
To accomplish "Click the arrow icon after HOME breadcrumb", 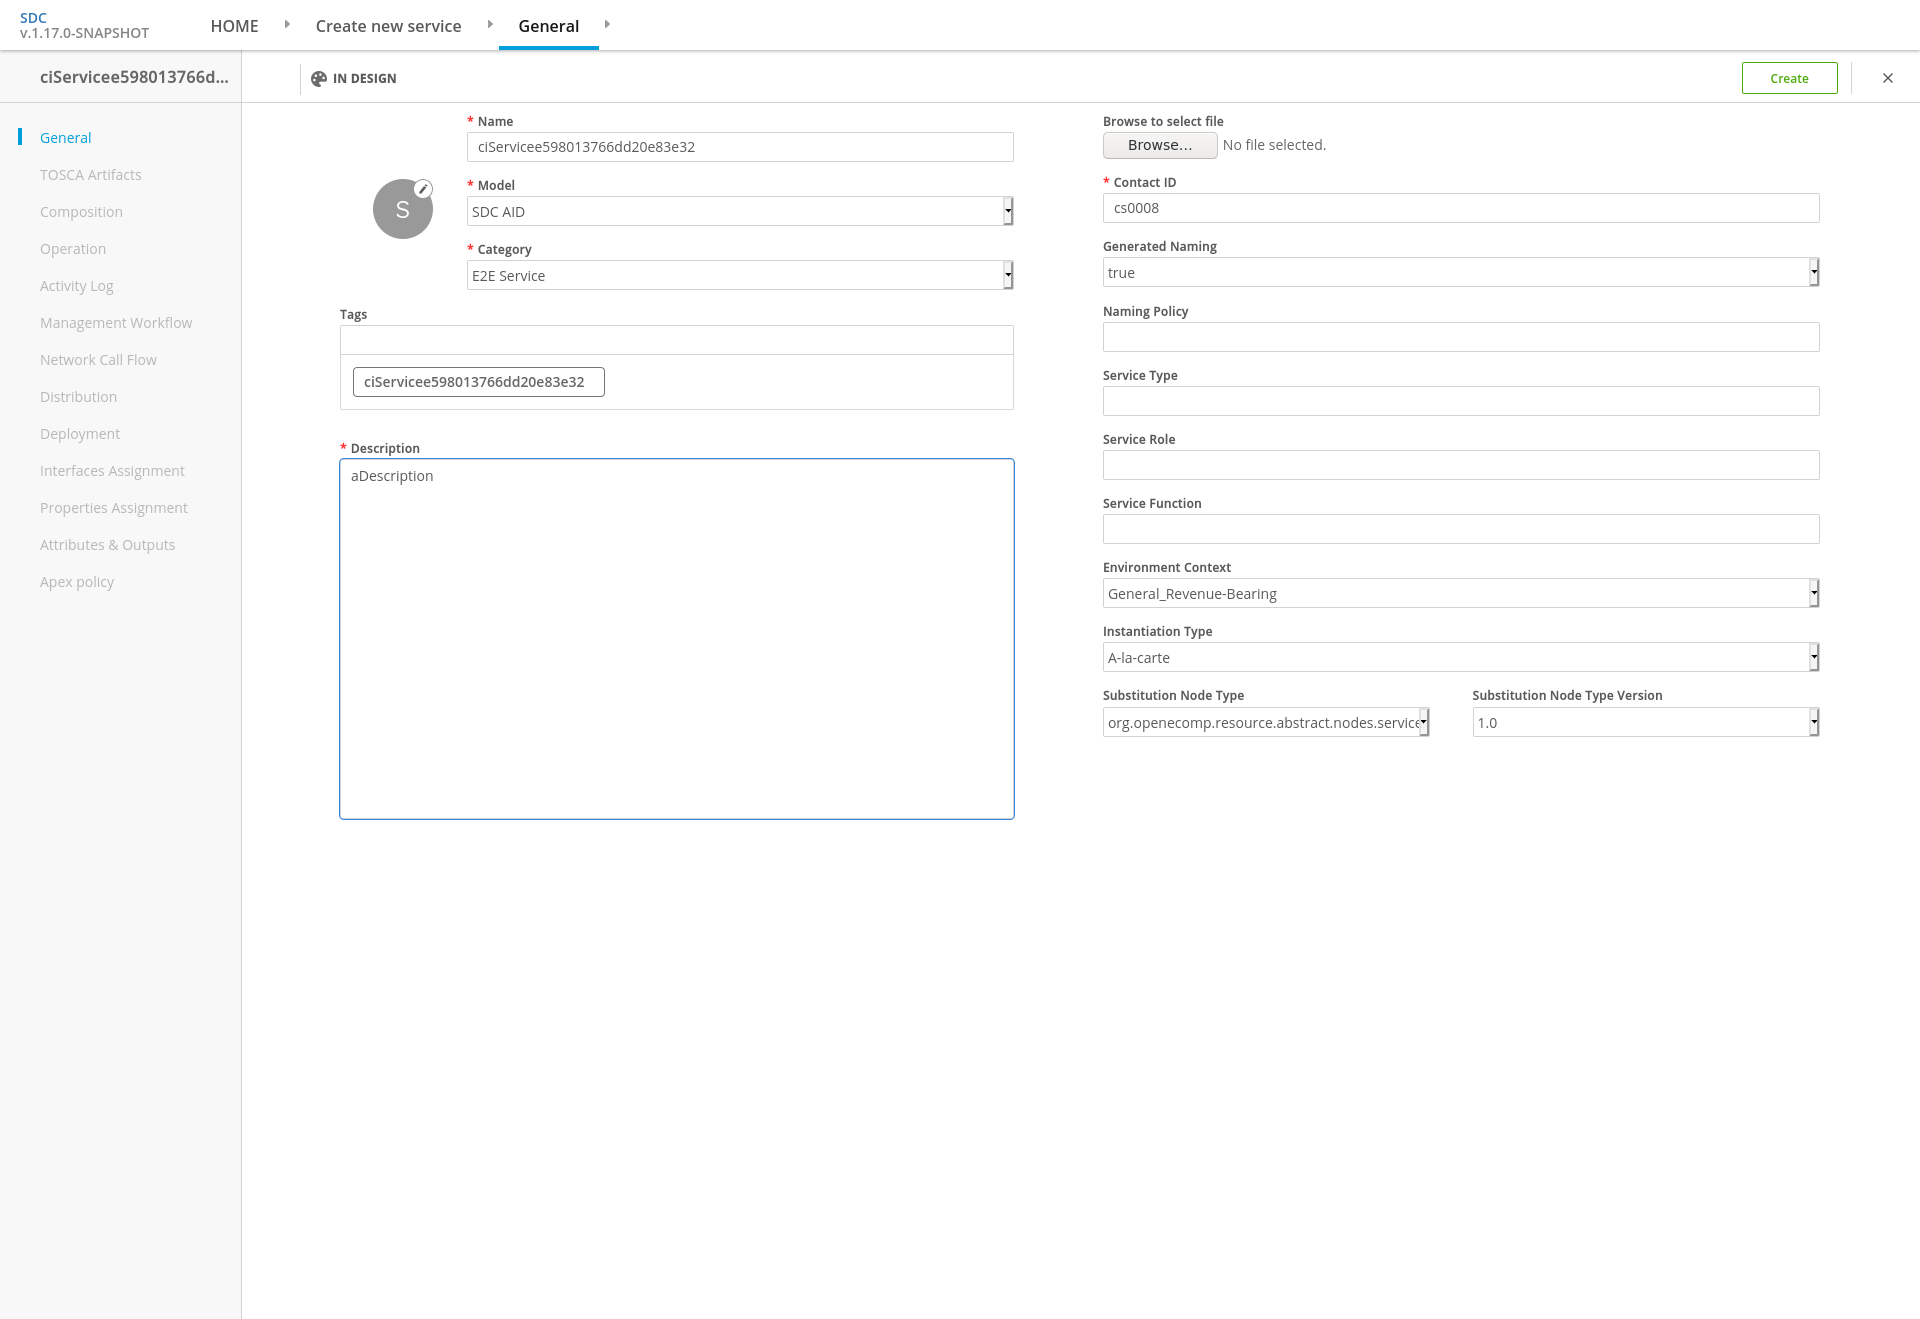I will click(287, 24).
